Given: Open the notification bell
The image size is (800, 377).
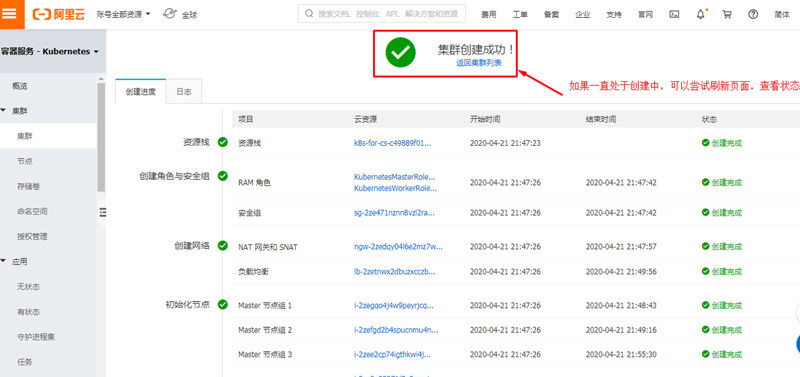Looking at the screenshot, I should [701, 14].
